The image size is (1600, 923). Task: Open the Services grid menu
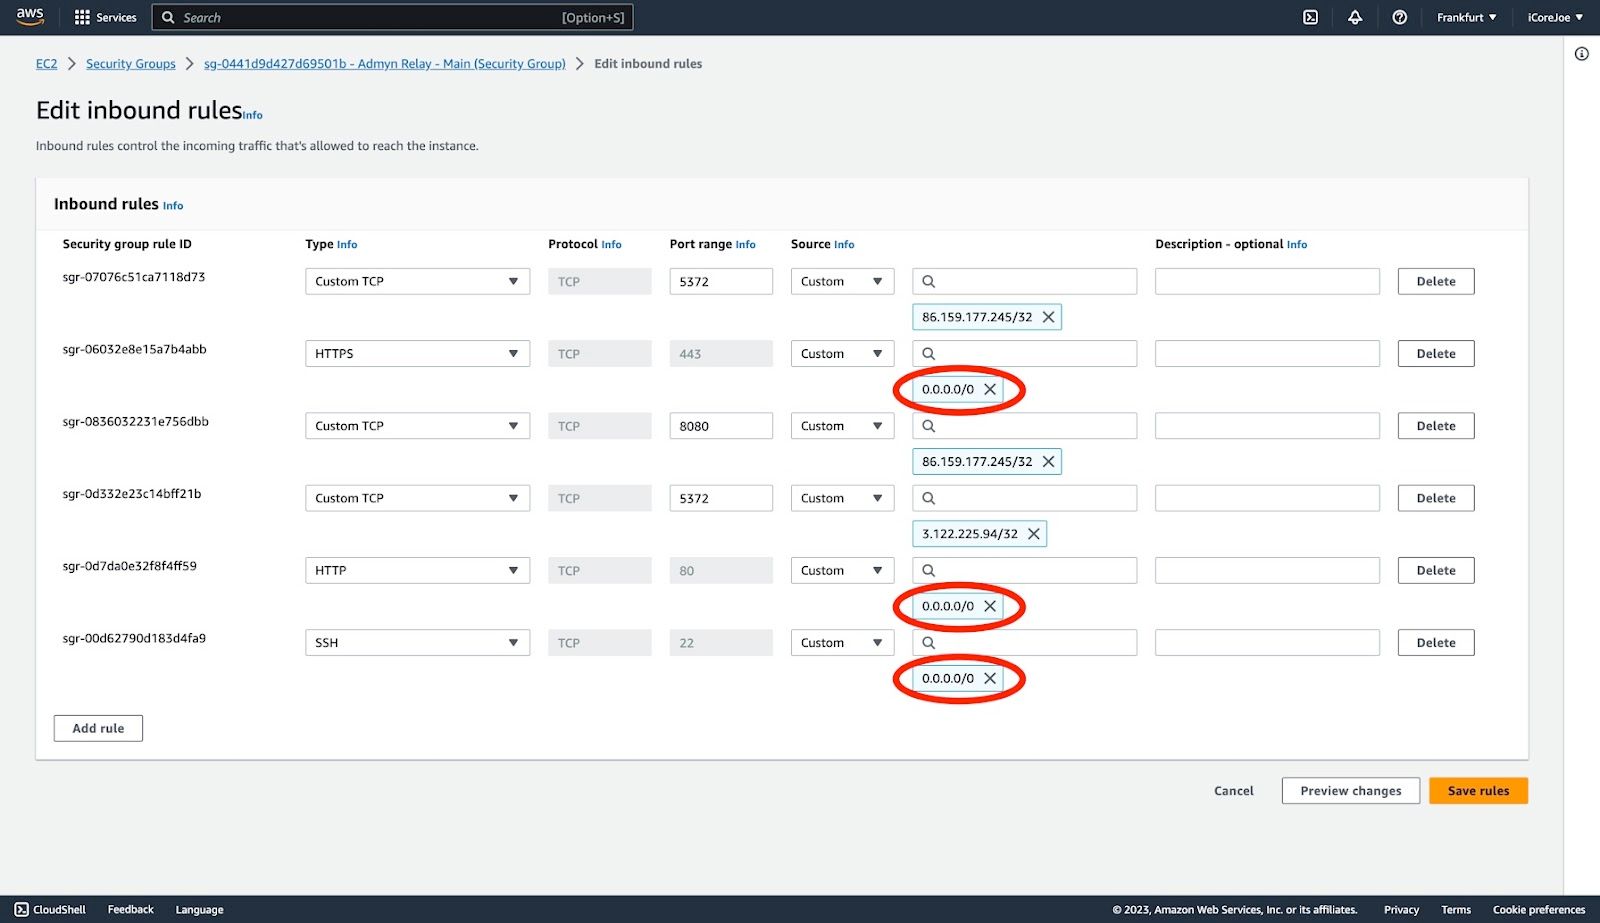coord(105,17)
